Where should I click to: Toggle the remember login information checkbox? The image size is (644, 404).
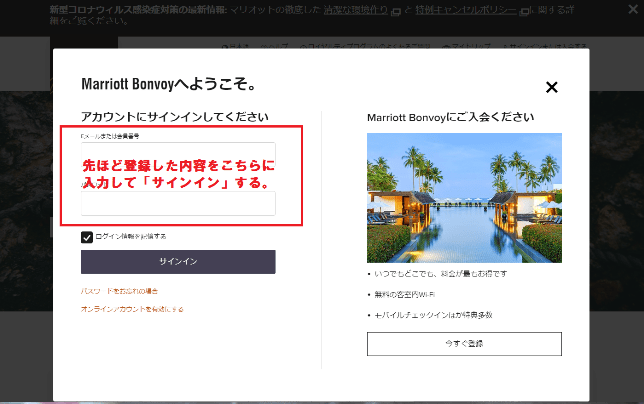point(87,237)
